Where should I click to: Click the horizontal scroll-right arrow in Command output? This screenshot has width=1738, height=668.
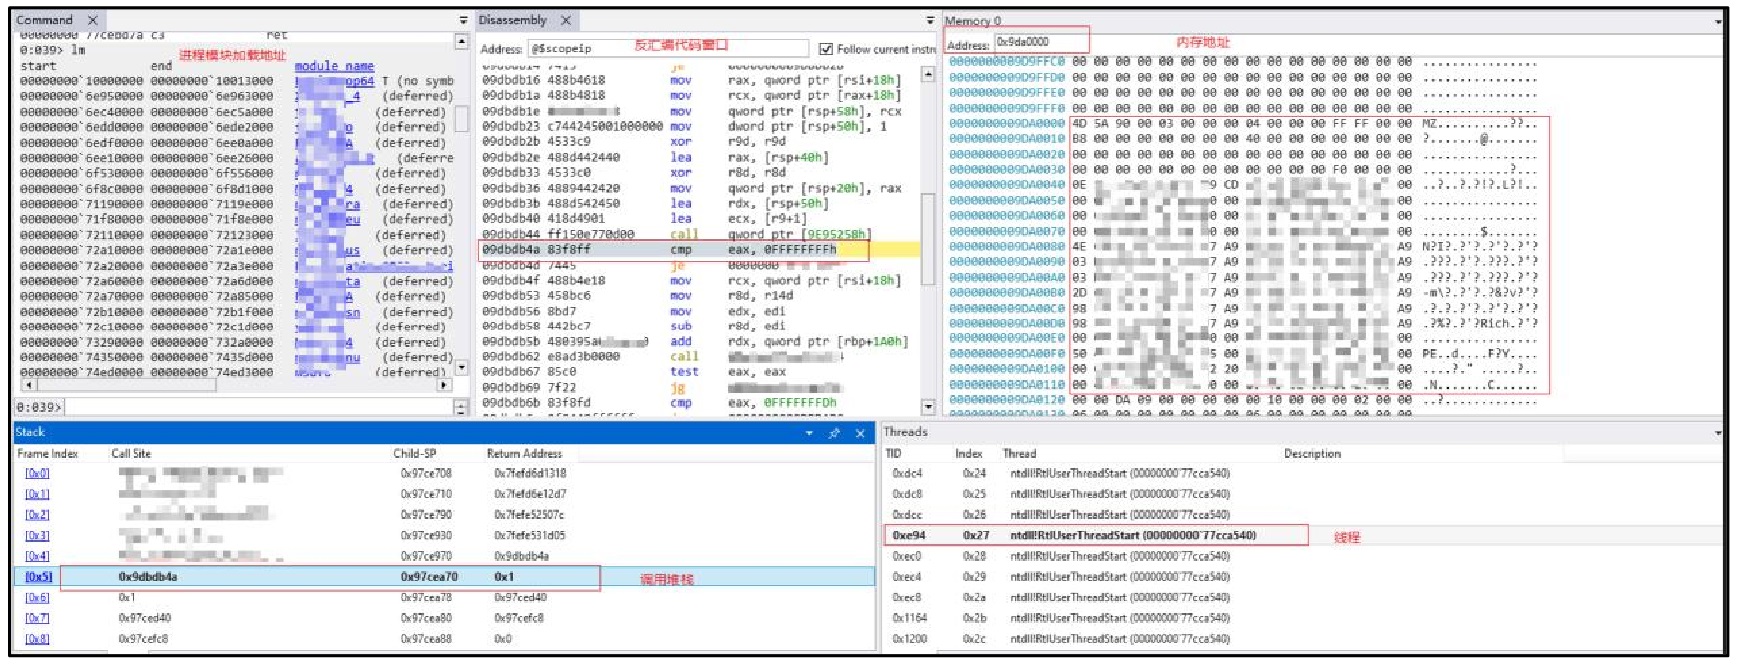pyautogui.click(x=443, y=384)
